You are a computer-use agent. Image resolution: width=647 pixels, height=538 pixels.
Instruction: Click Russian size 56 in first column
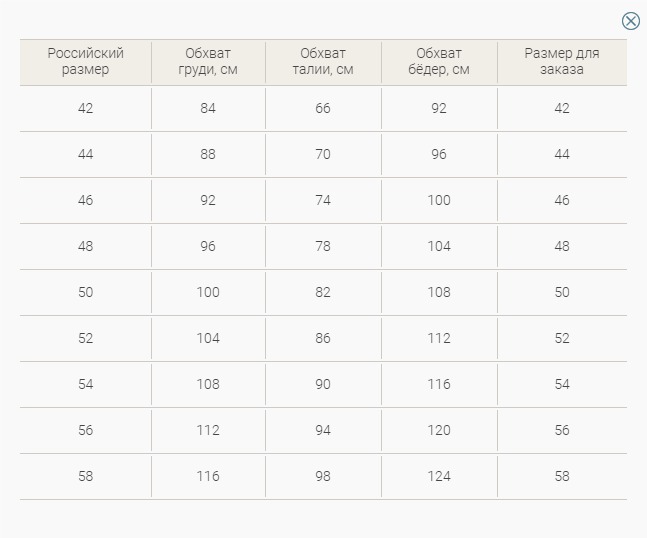coord(86,430)
